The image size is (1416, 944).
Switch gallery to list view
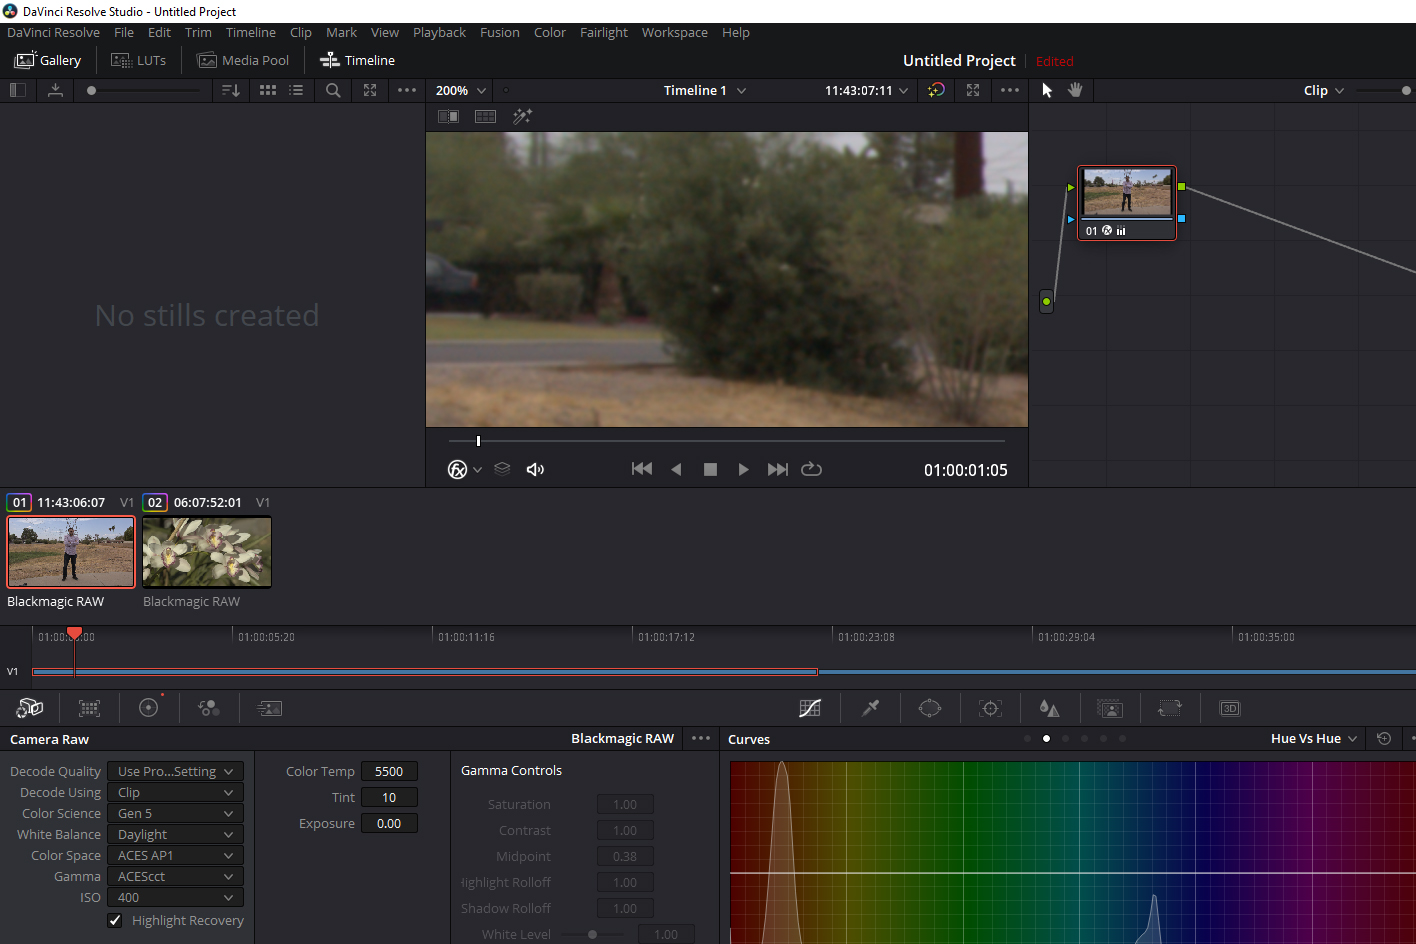(x=296, y=90)
